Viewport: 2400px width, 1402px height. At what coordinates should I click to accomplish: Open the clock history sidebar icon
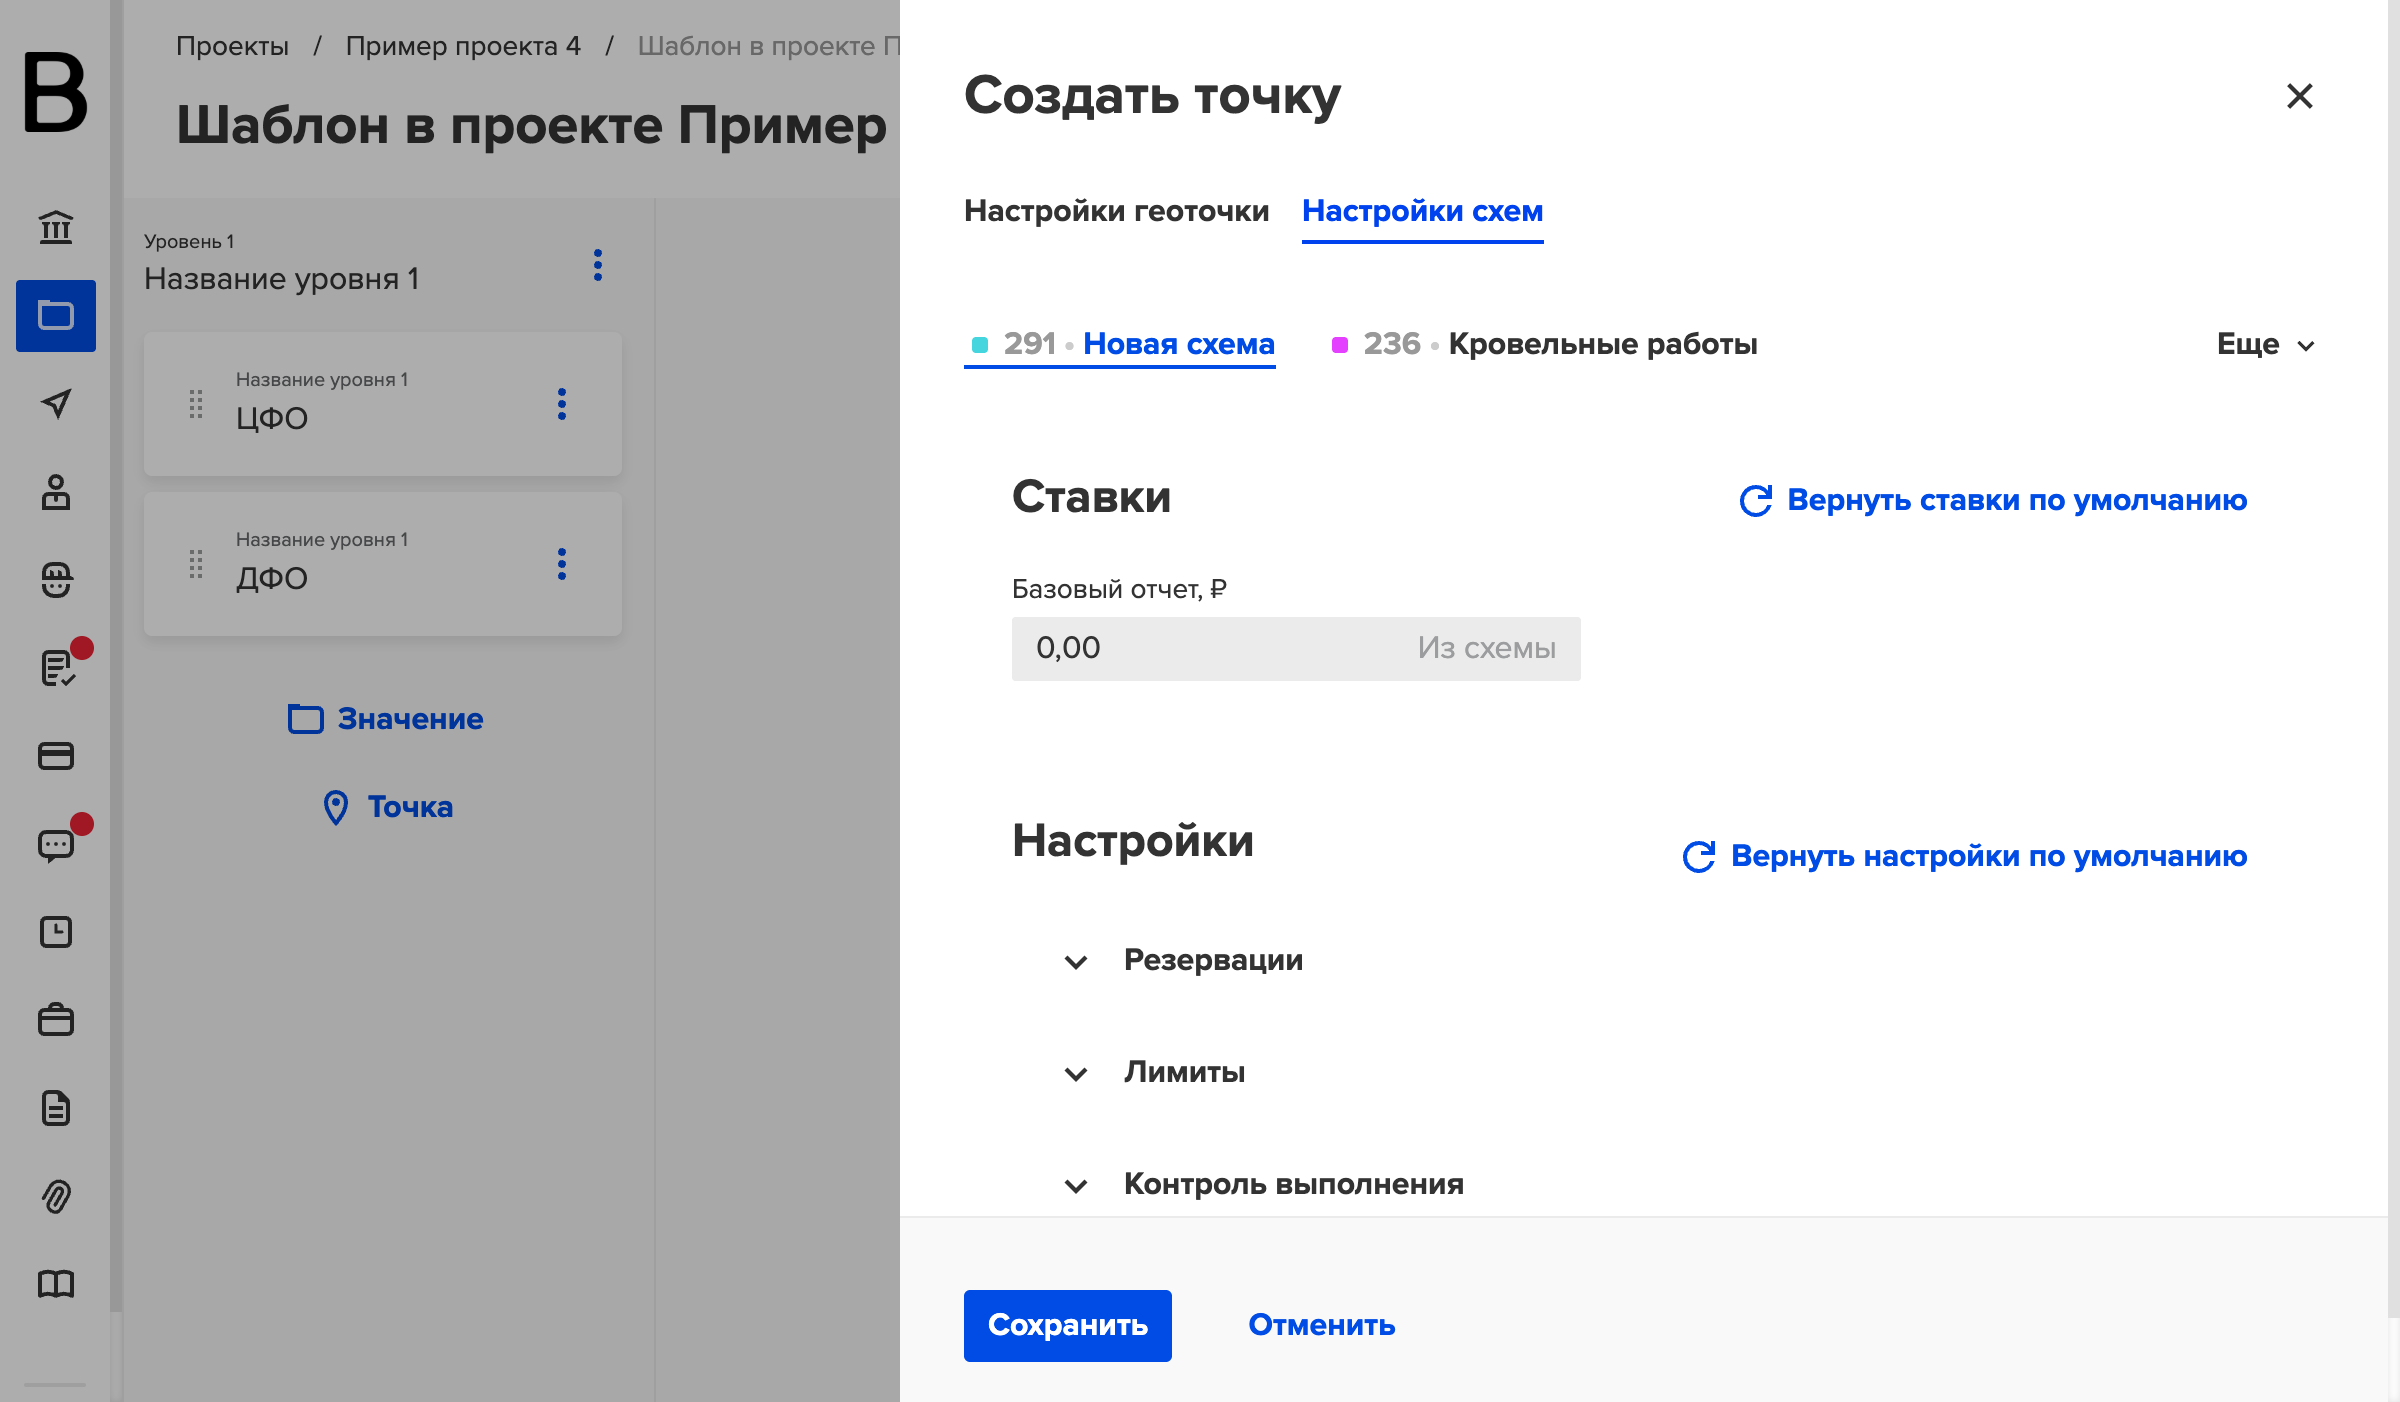pyautogui.click(x=56, y=932)
